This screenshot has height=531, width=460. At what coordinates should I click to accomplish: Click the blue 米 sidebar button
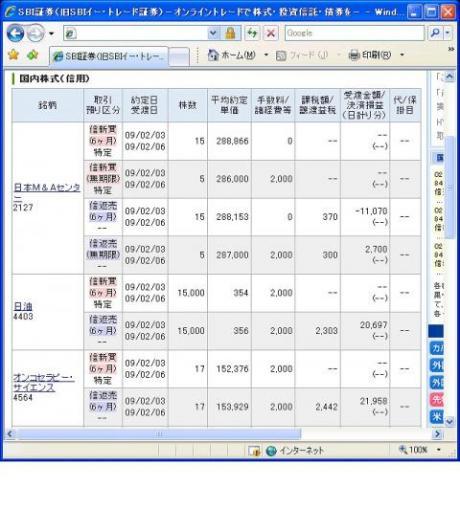[x=437, y=417]
